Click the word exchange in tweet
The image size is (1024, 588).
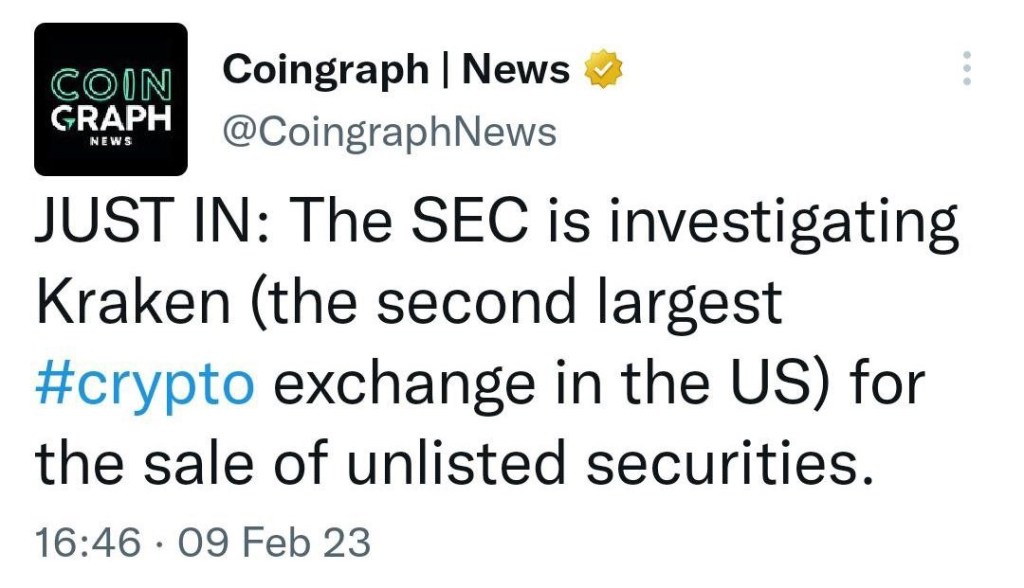tap(404, 387)
